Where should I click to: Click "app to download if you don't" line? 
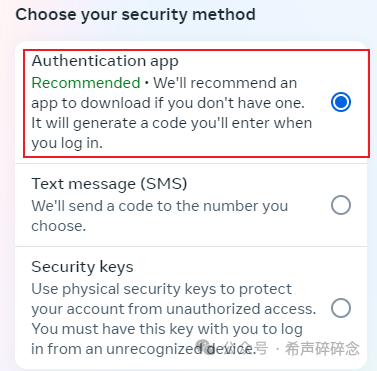pyautogui.click(x=168, y=104)
